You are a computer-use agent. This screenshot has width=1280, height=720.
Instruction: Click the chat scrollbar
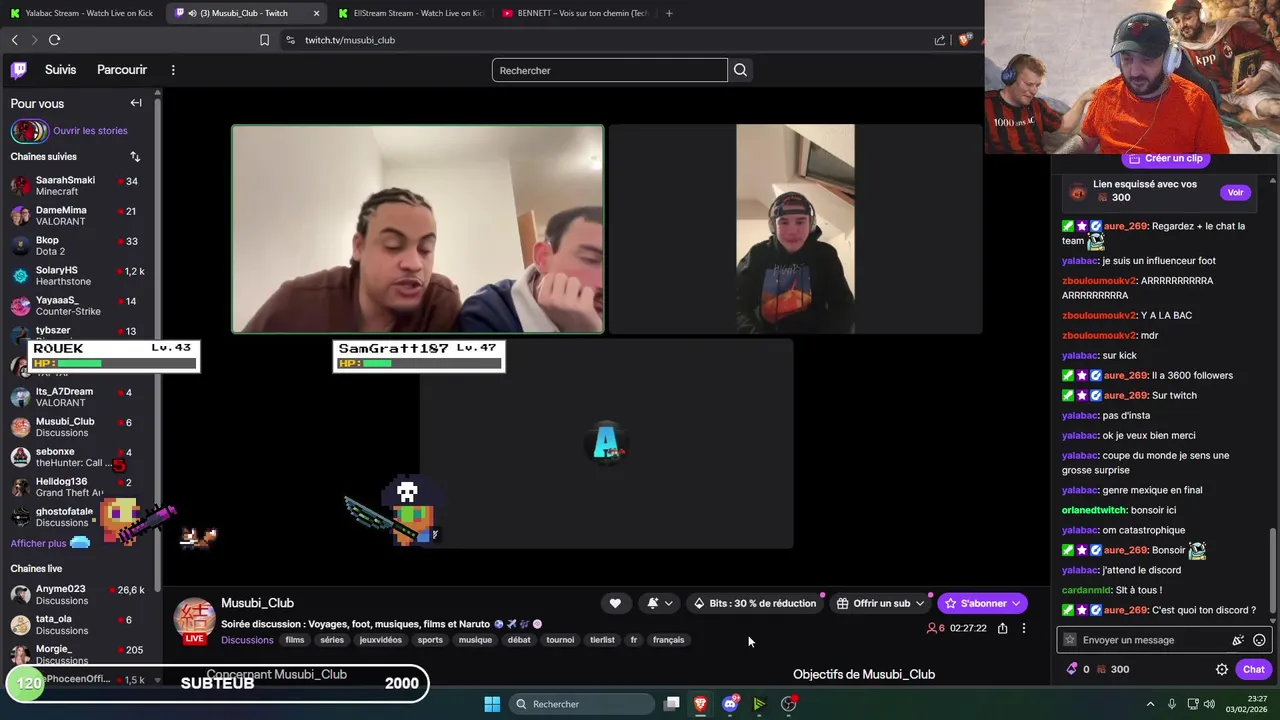click(x=1273, y=570)
